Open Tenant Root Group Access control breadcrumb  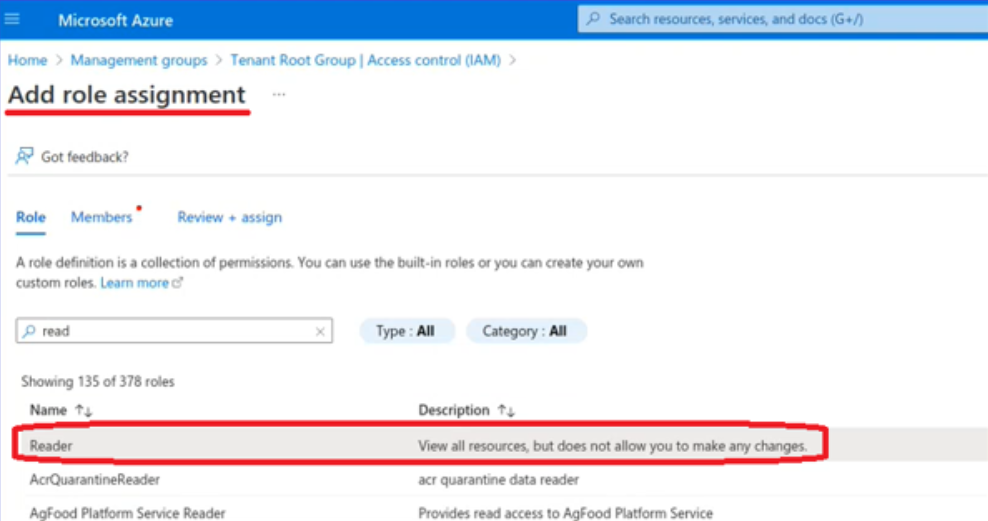coord(365,60)
